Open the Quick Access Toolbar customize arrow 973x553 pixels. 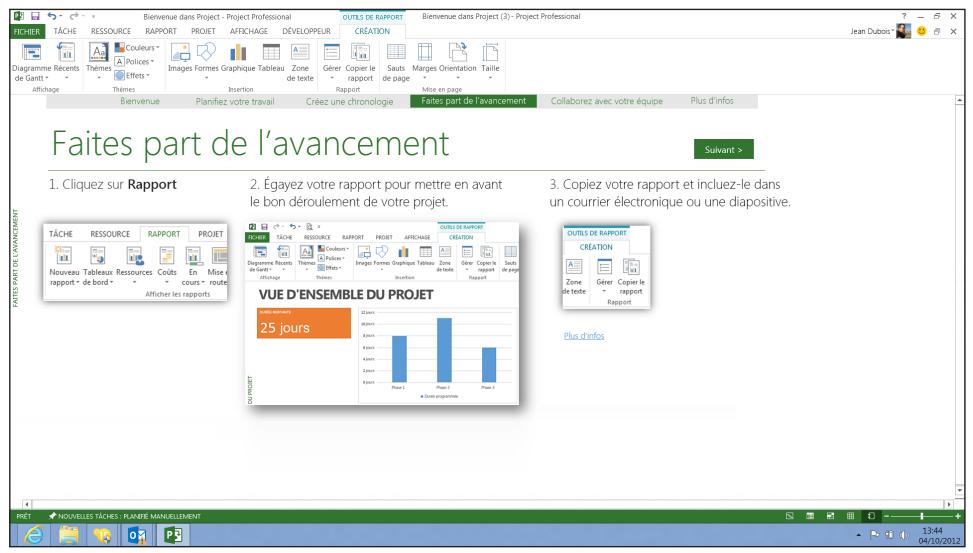pos(94,16)
